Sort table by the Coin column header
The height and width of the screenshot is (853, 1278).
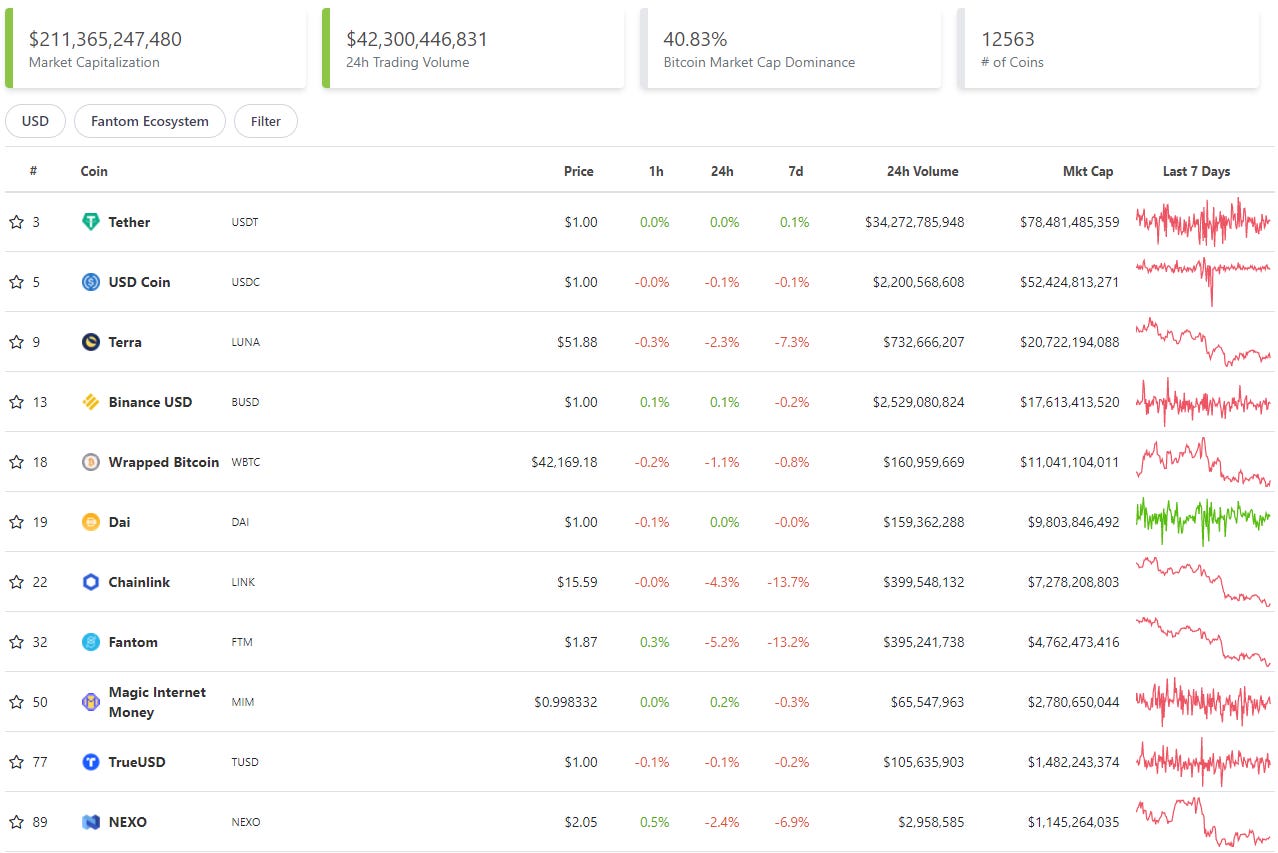94,171
